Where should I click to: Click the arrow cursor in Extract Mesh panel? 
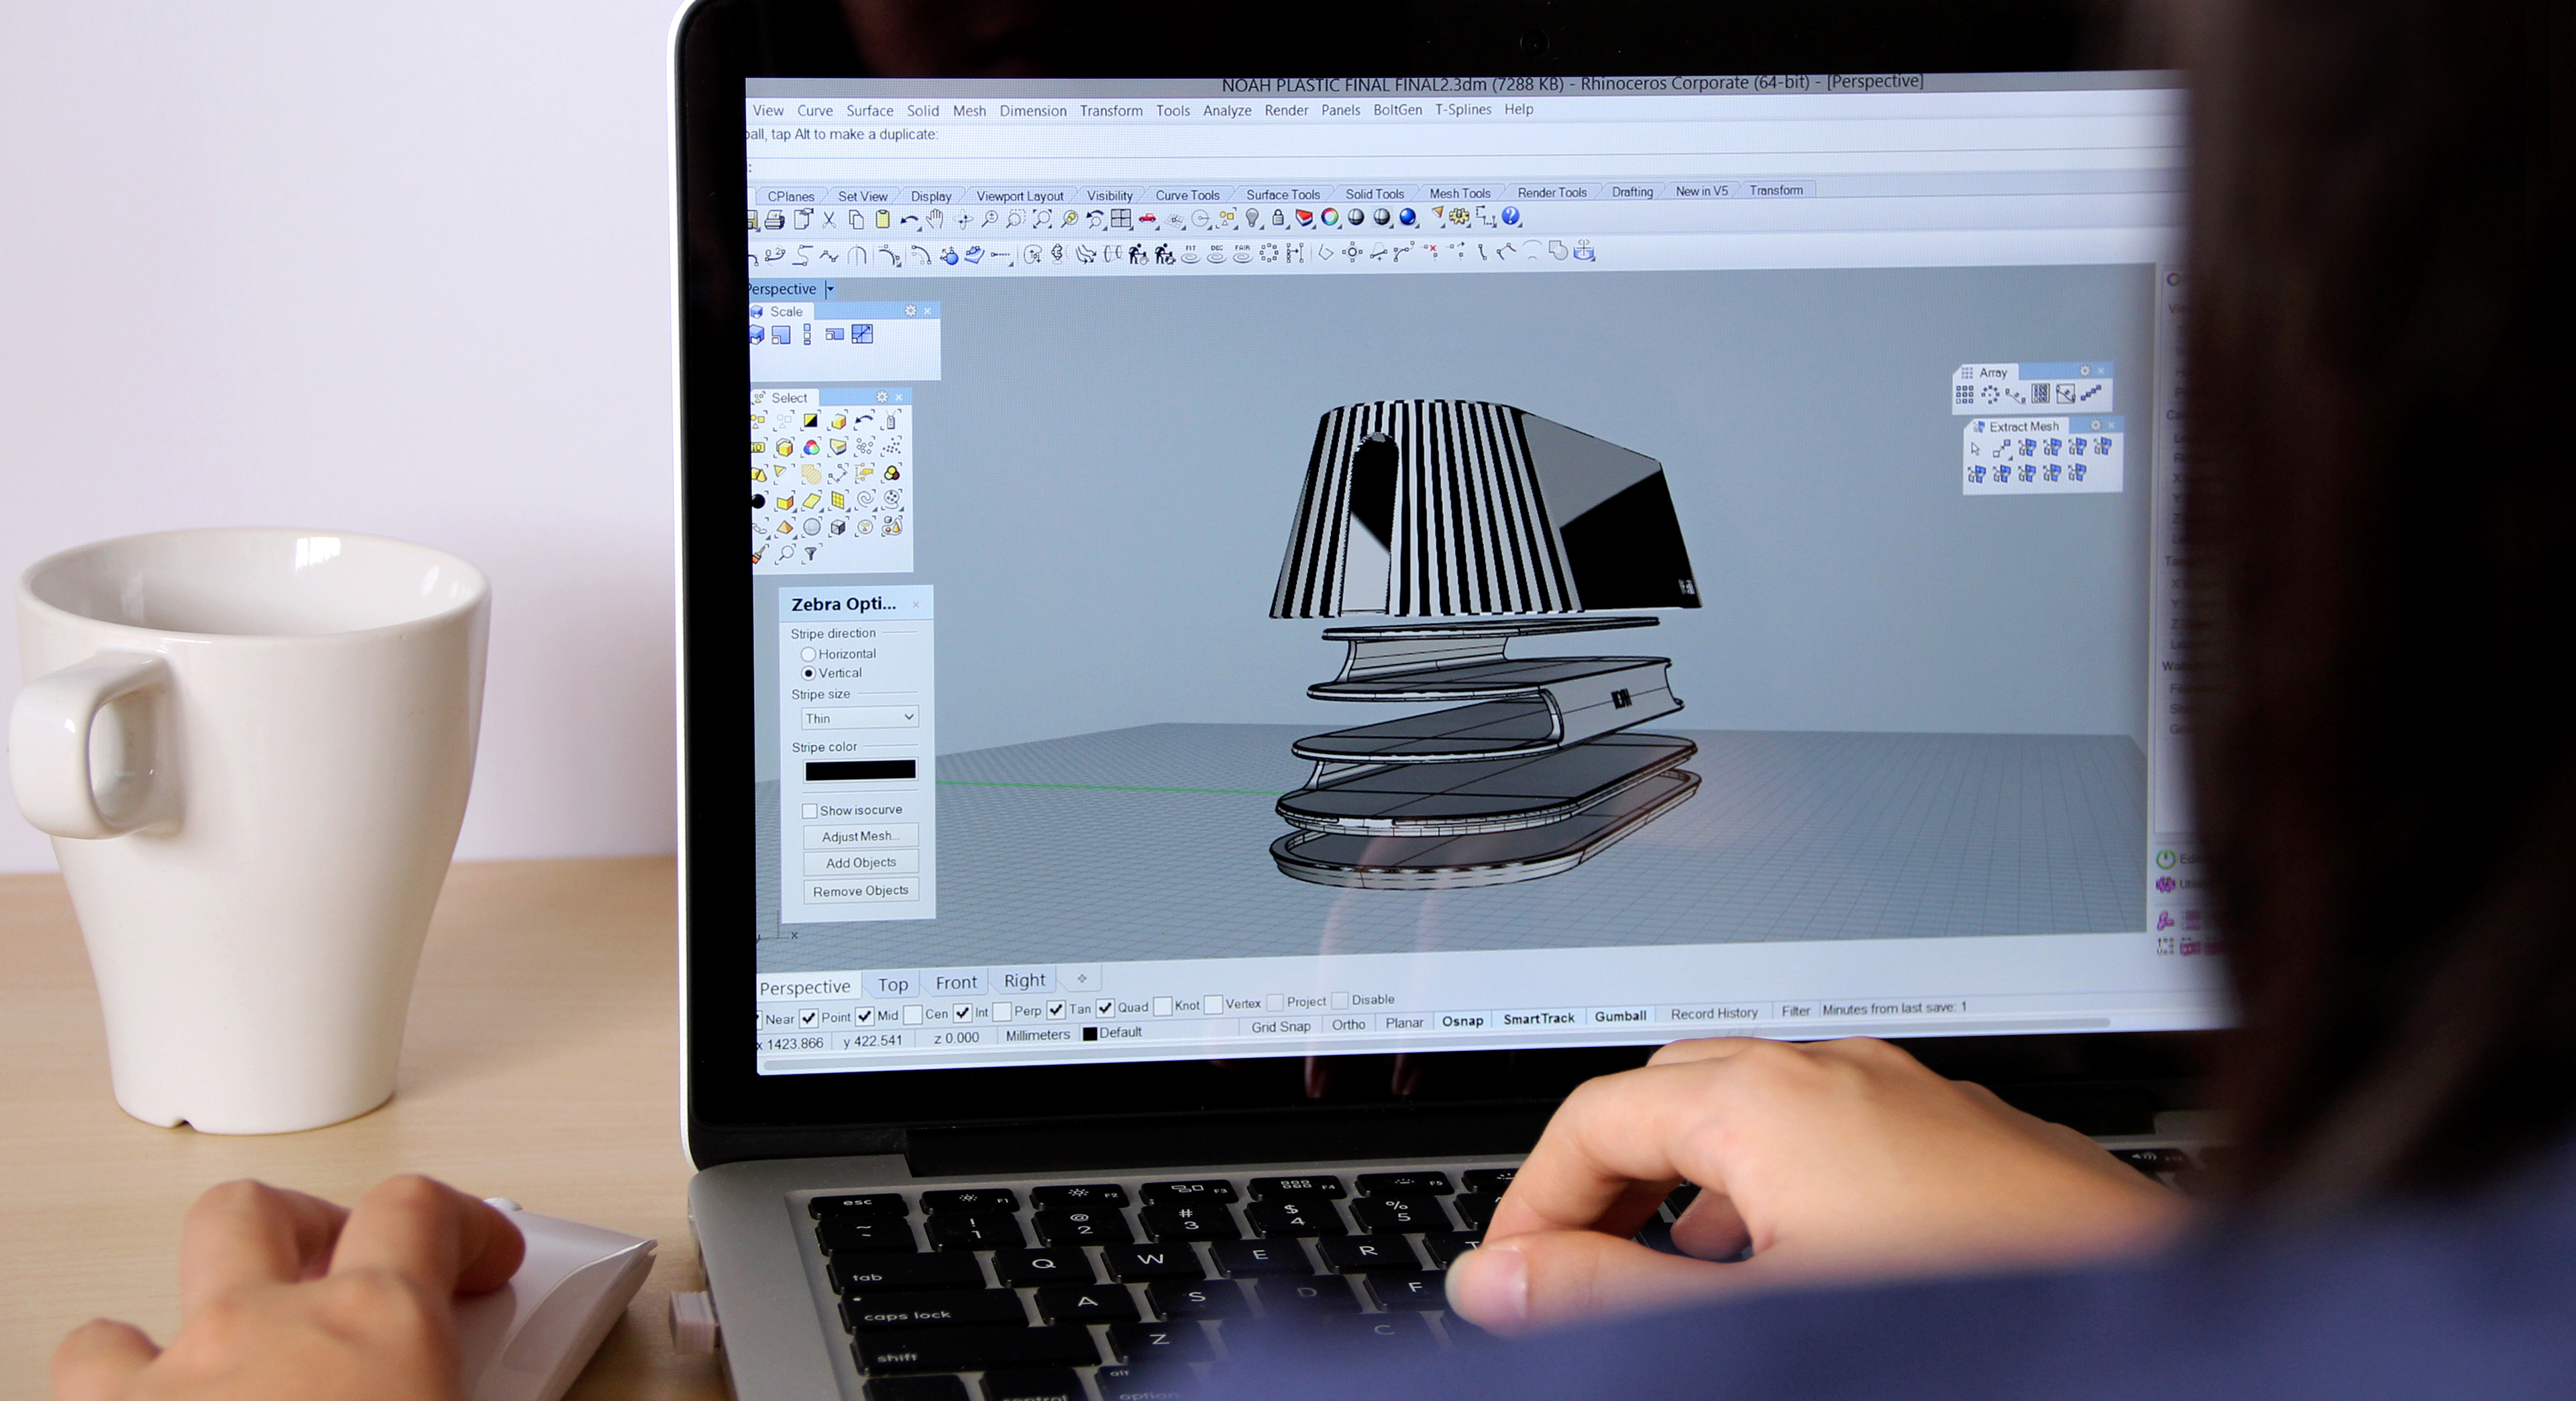tap(1976, 449)
